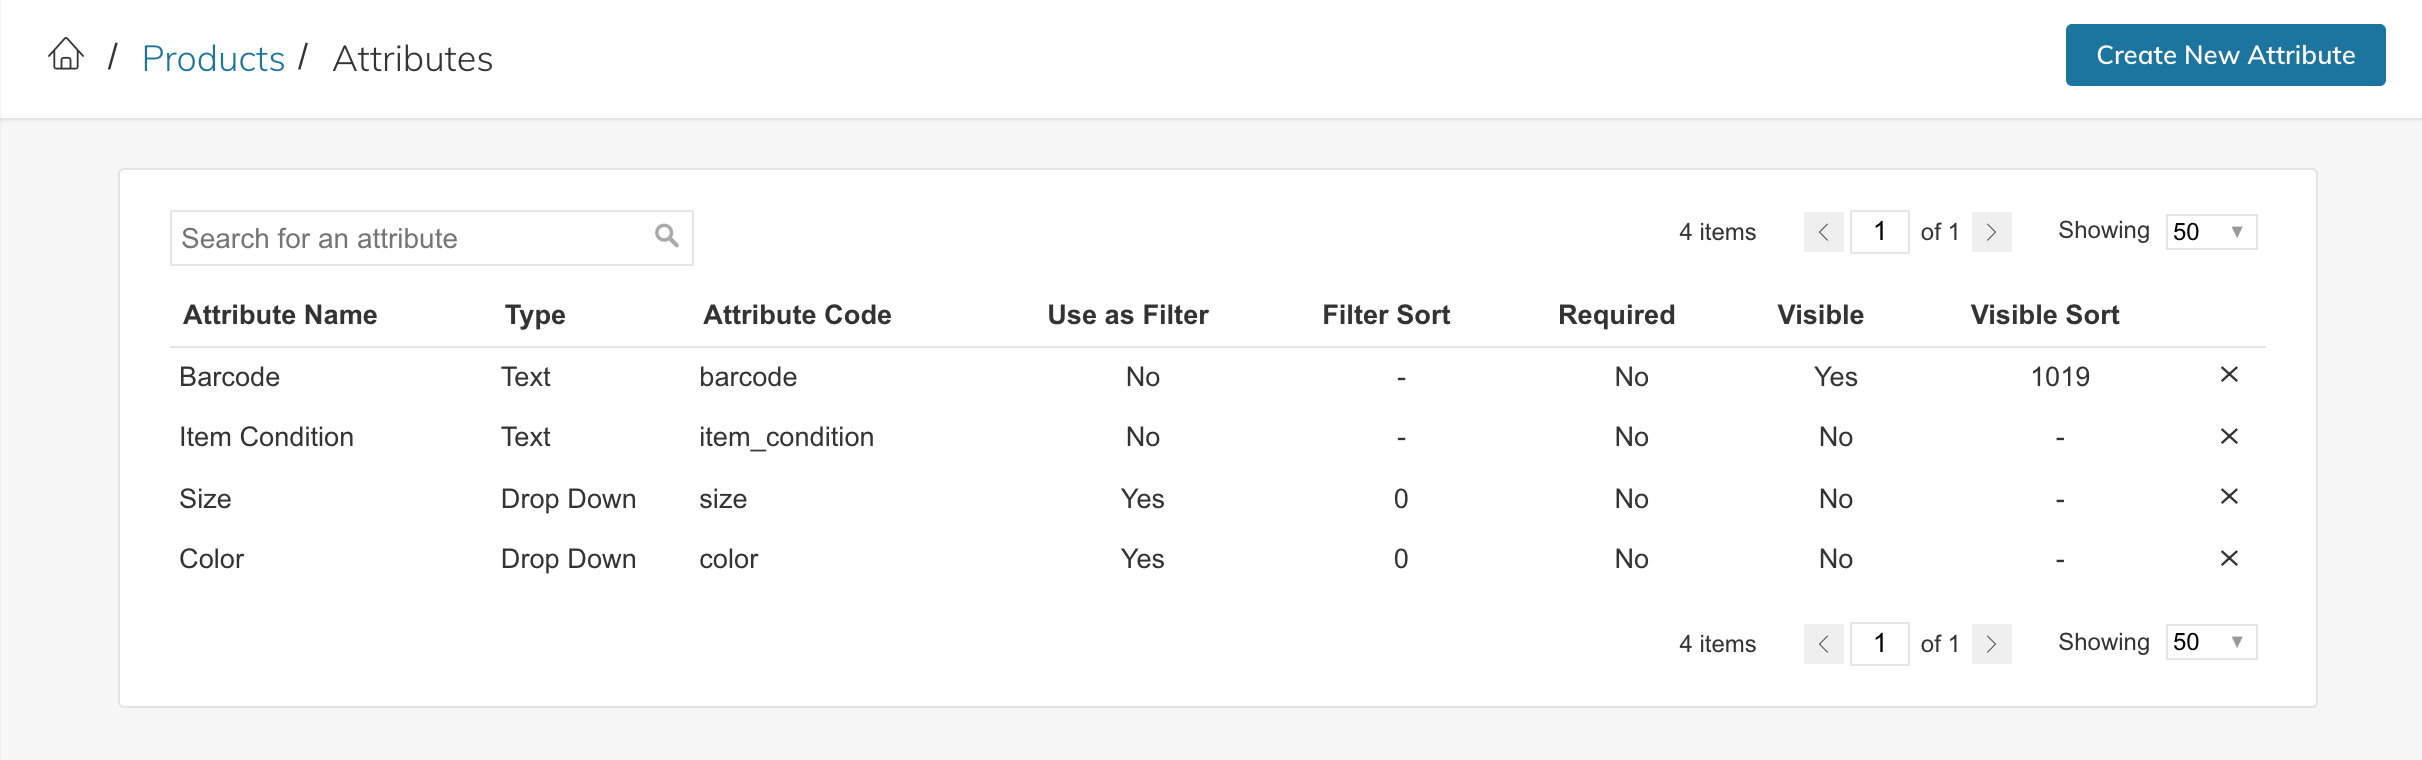Image resolution: width=2422 pixels, height=760 pixels.
Task: Go to next page in top pagination
Action: pos(1991,233)
